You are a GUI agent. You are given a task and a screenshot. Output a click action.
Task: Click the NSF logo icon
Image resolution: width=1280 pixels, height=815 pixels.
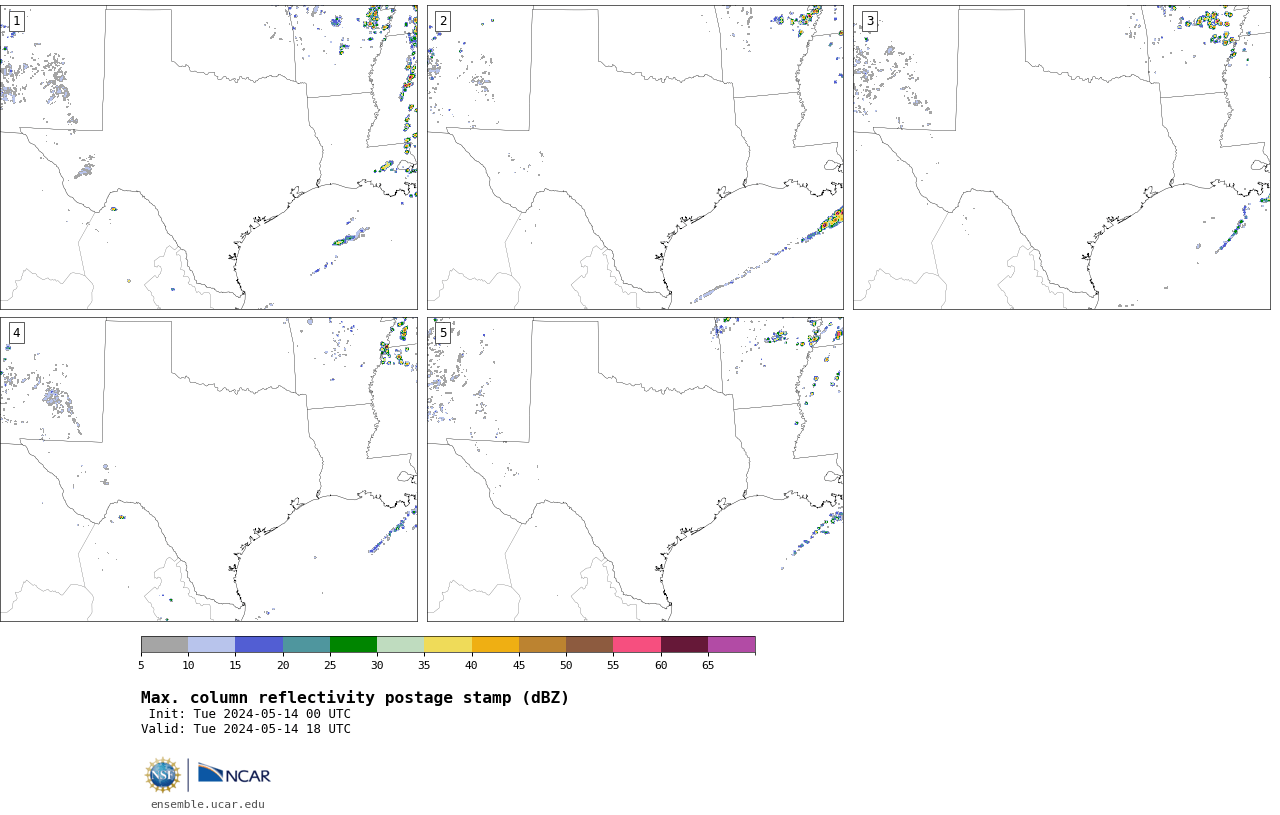pos(163,775)
